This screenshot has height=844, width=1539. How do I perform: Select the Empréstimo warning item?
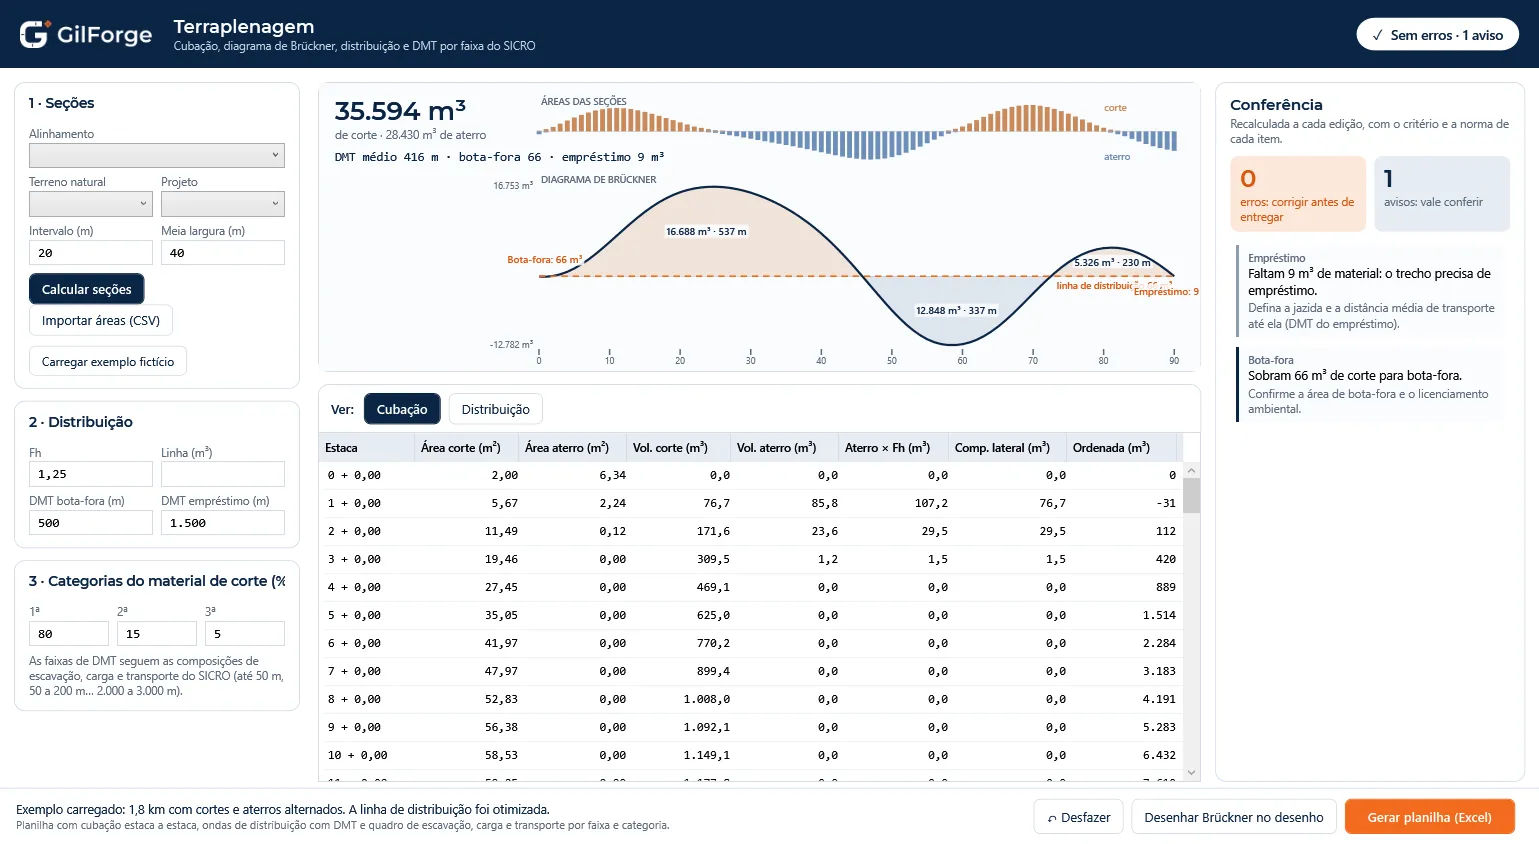[1370, 291]
